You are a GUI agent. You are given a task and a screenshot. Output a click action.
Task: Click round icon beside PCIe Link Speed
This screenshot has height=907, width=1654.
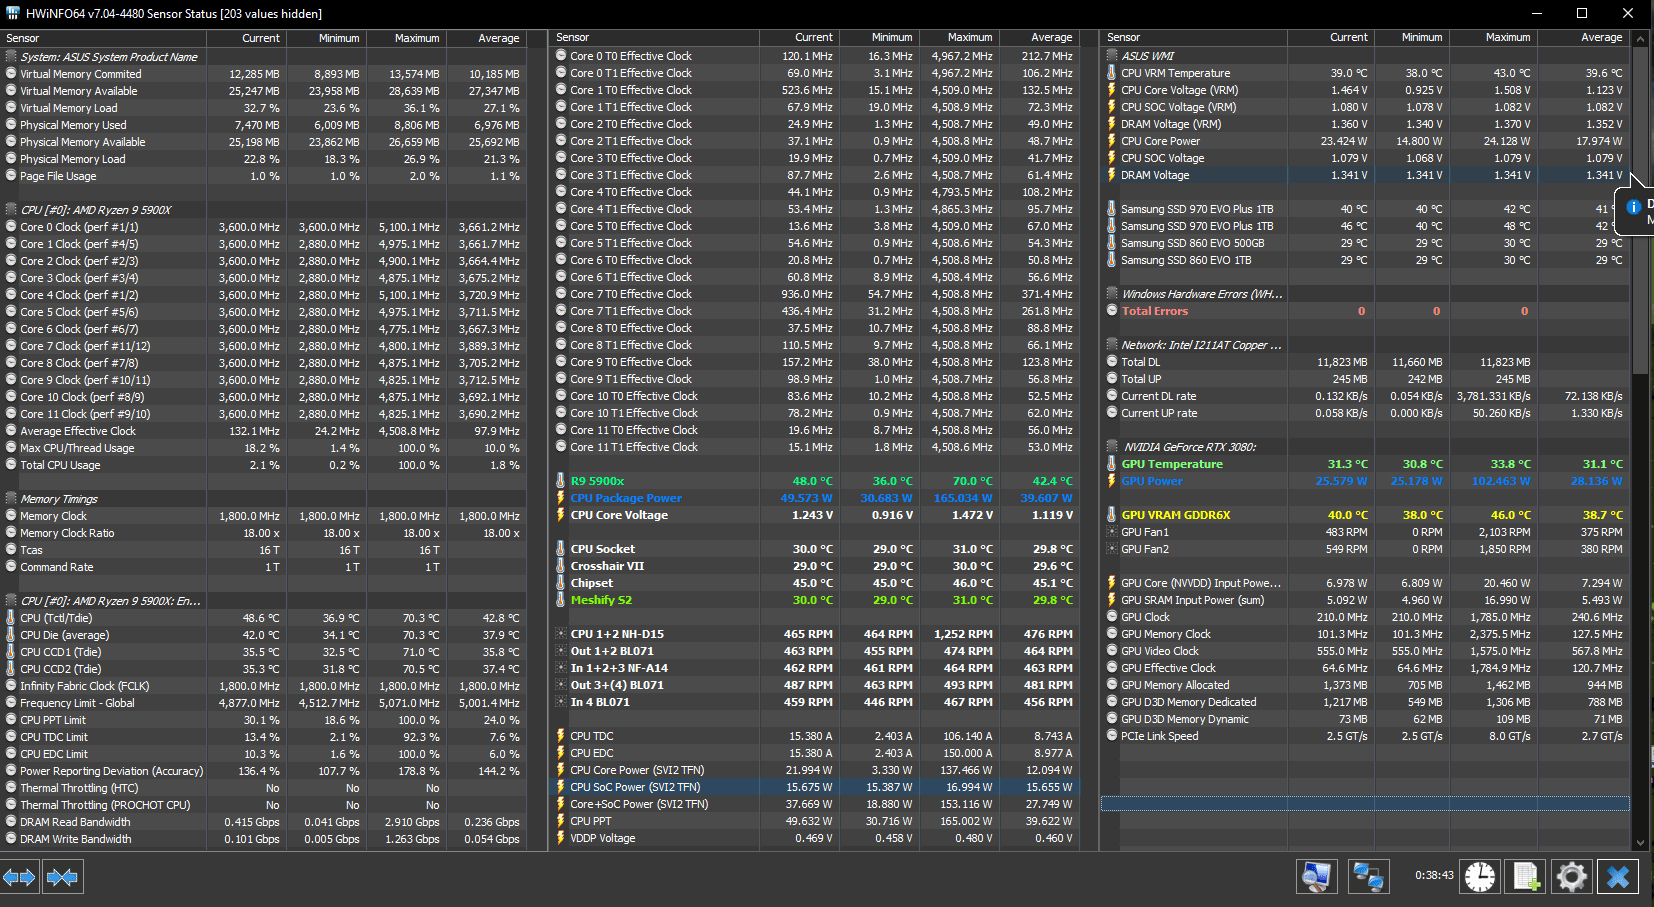pos(1112,736)
